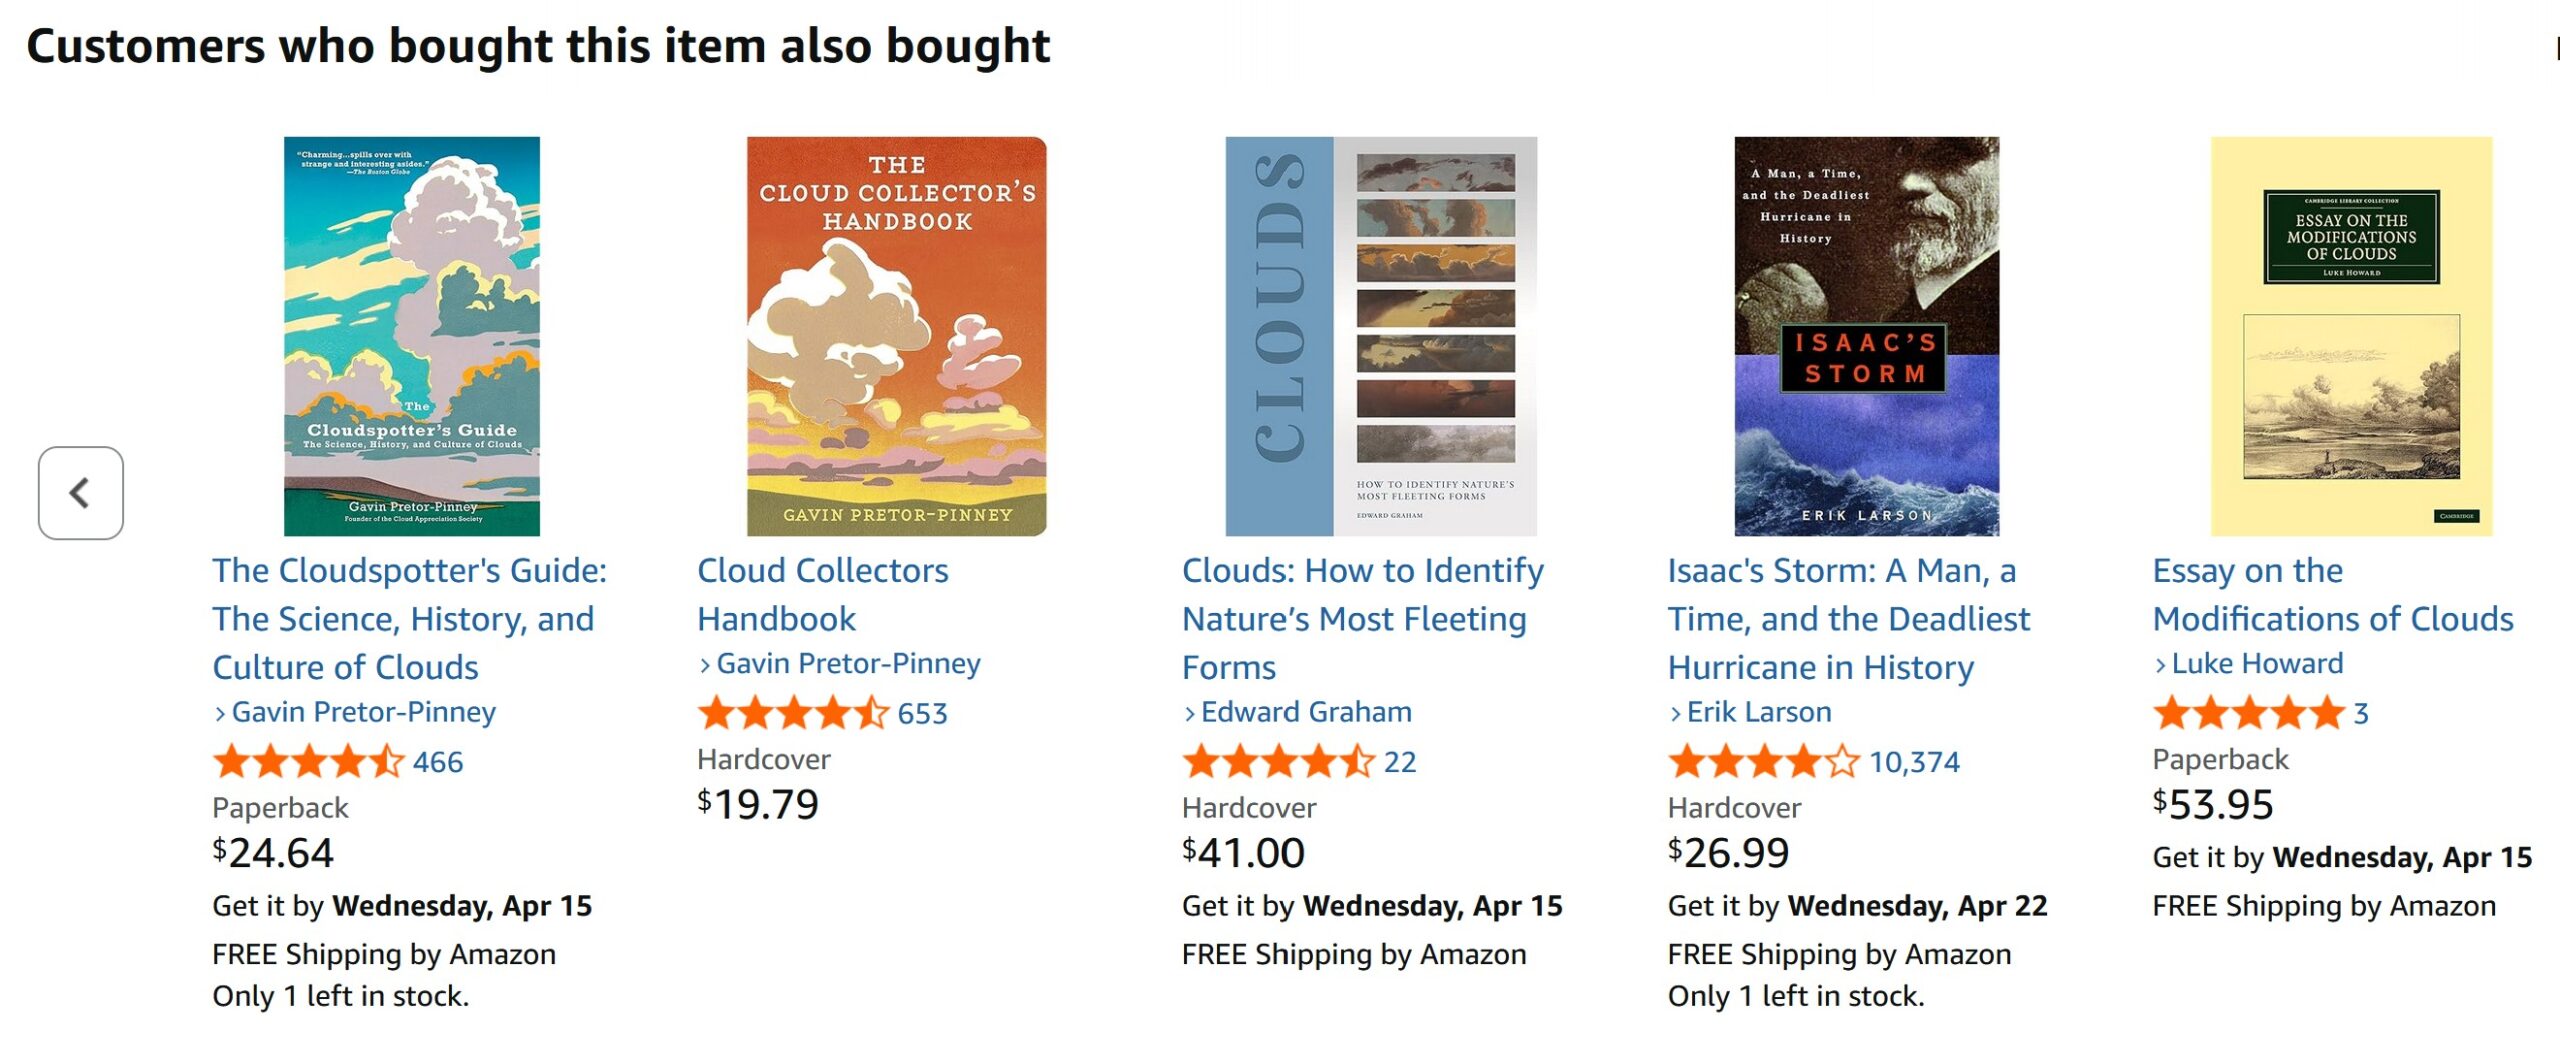The image size is (2560, 1064).
Task: Click Essay on the Modifications of Clouds cover
Action: click(x=2350, y=336)
